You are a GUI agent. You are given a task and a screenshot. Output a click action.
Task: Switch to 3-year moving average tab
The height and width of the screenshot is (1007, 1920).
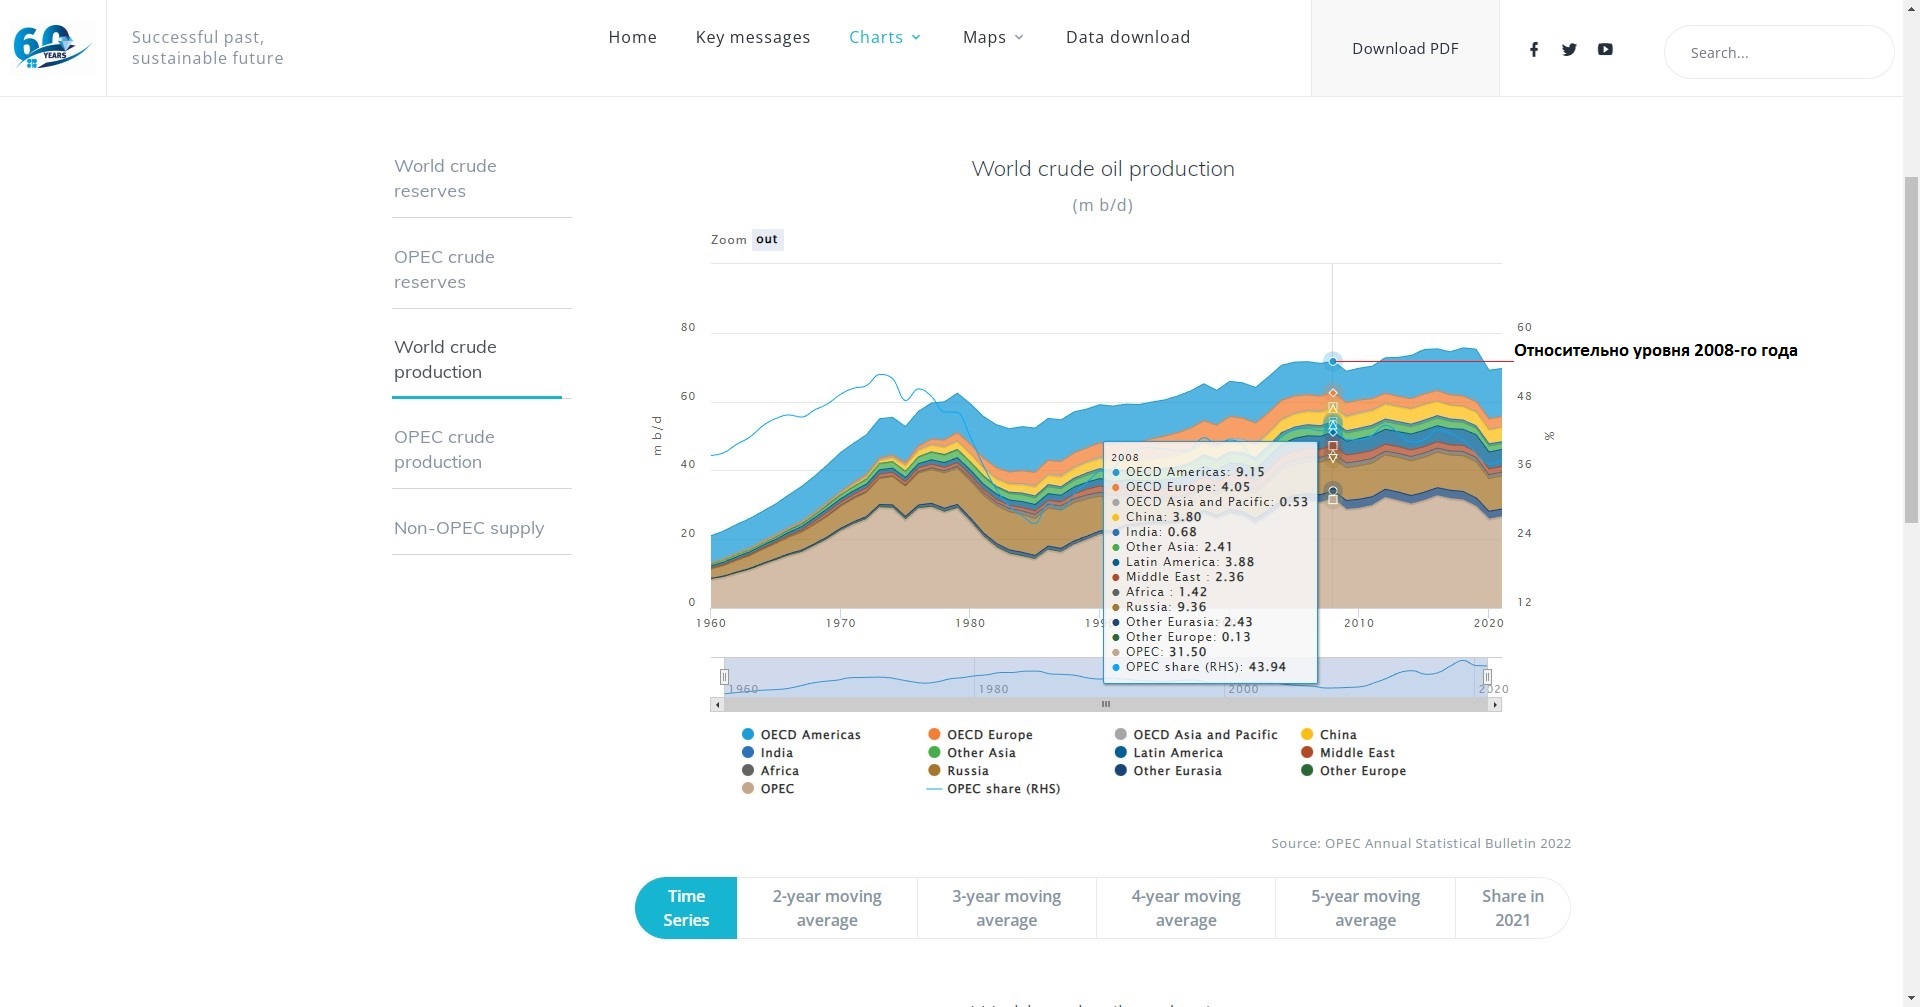1006,908
